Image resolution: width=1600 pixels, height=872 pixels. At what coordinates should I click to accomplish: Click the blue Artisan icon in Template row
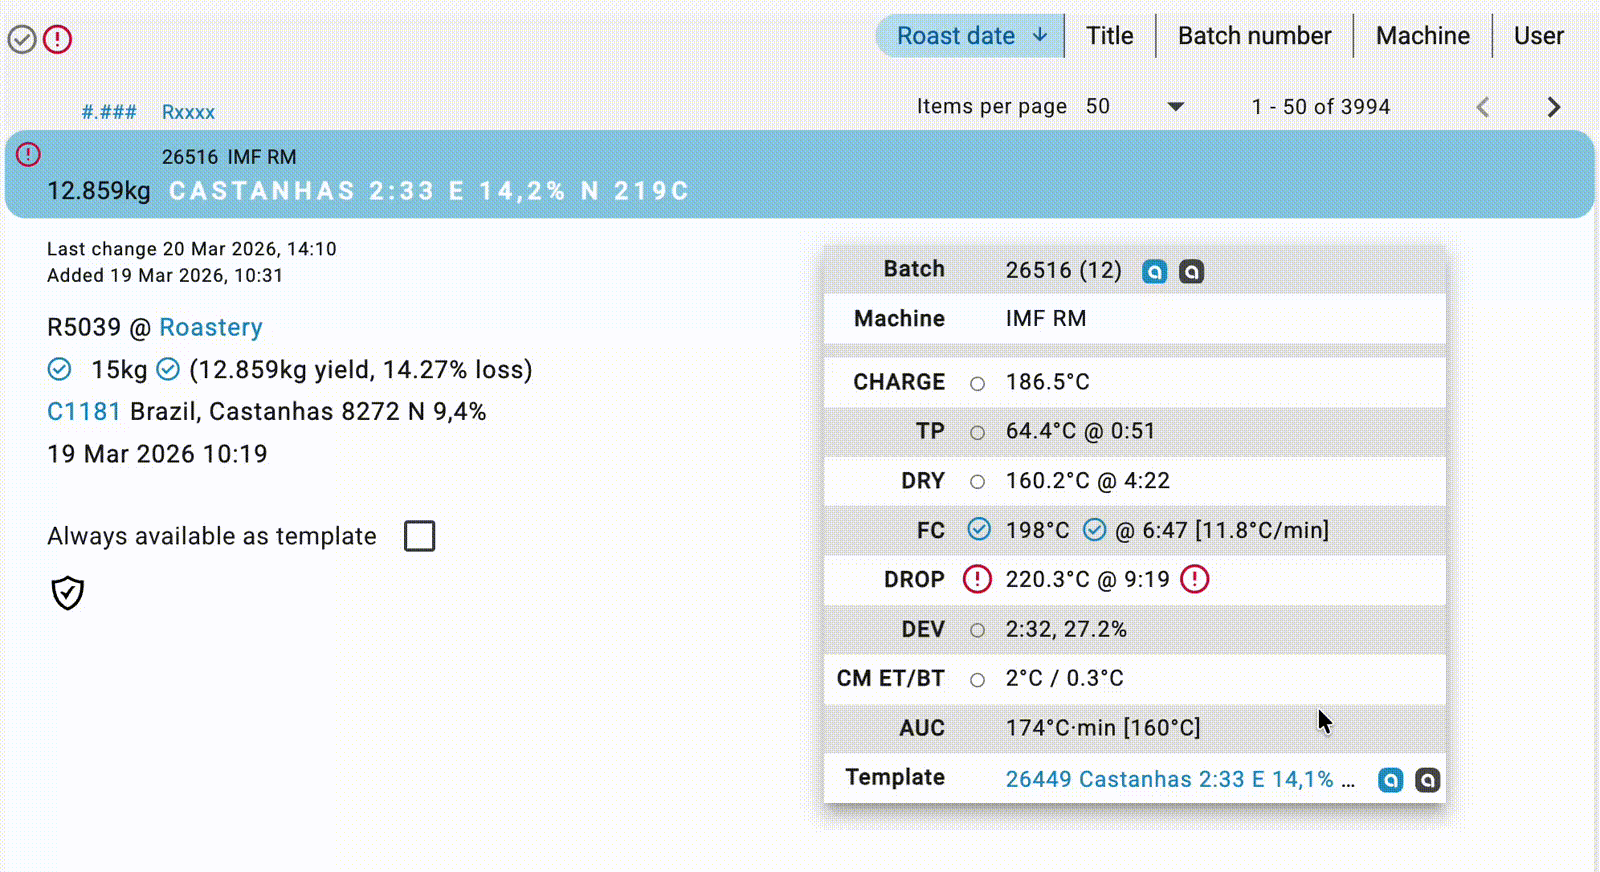1390,780
